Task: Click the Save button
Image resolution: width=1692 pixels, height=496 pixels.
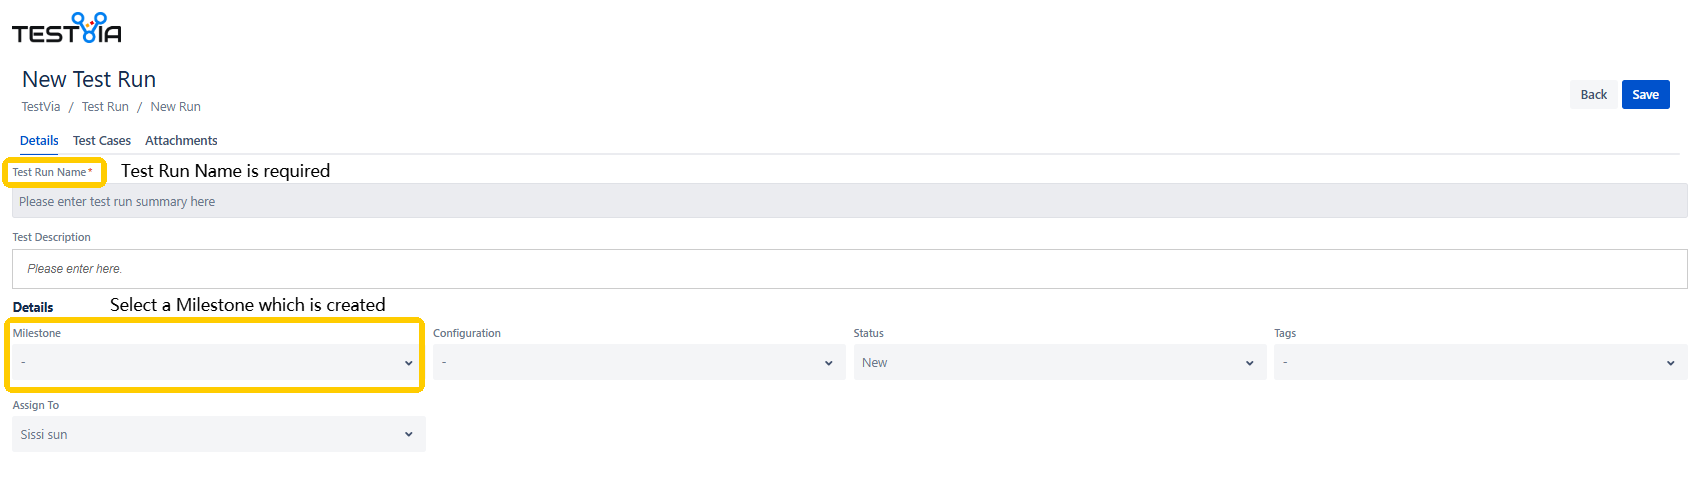Action: click(1645, 95)
